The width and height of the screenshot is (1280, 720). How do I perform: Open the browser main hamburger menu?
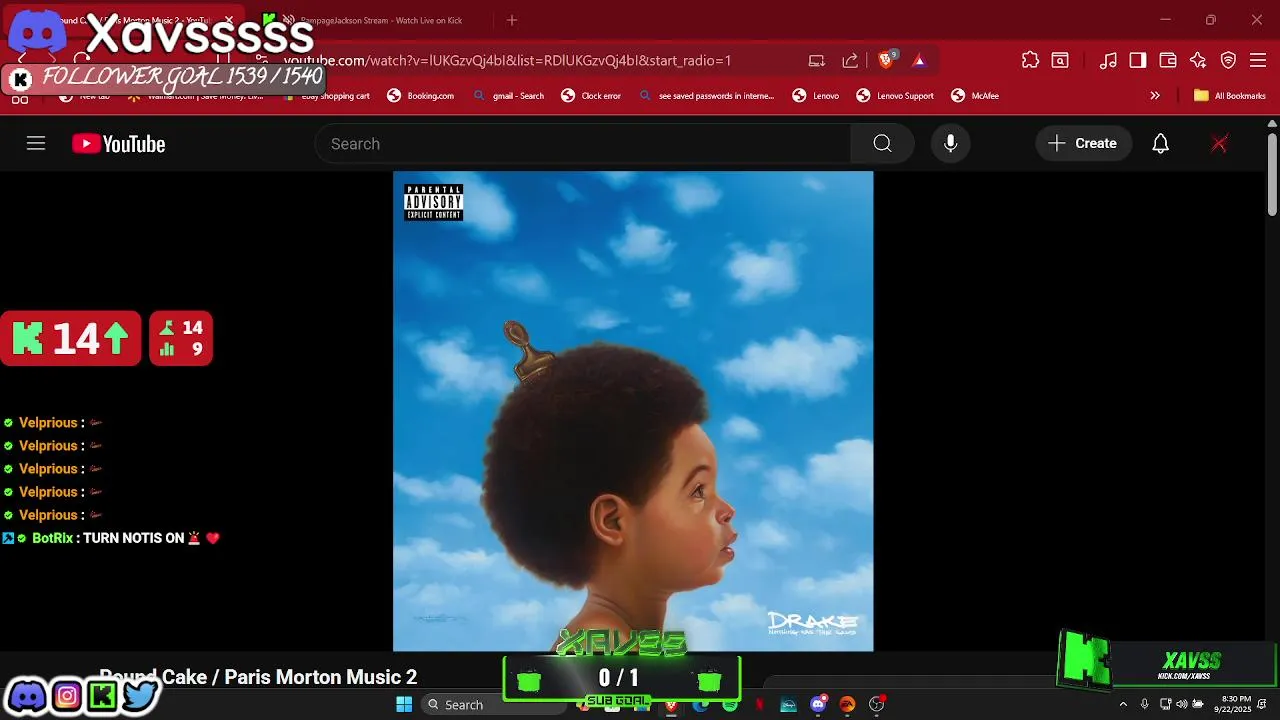coord(1258,60)
